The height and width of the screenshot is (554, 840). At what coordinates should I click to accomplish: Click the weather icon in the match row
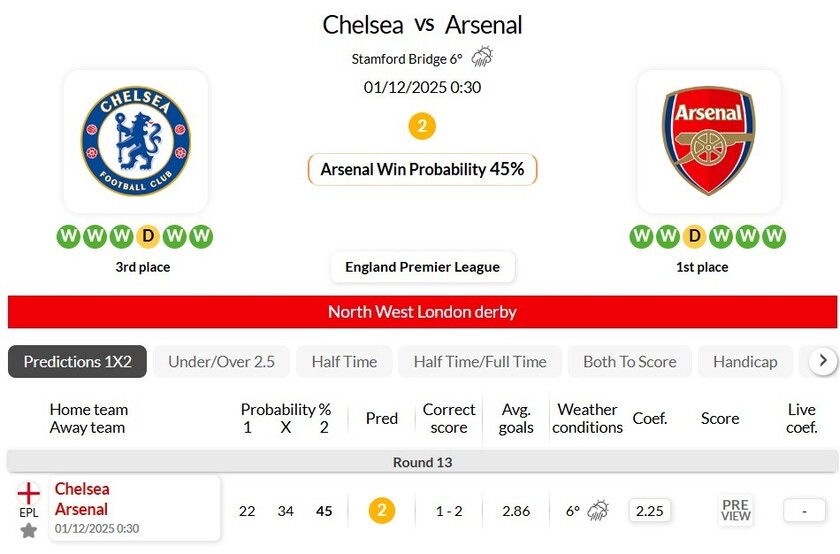[598, 511]
